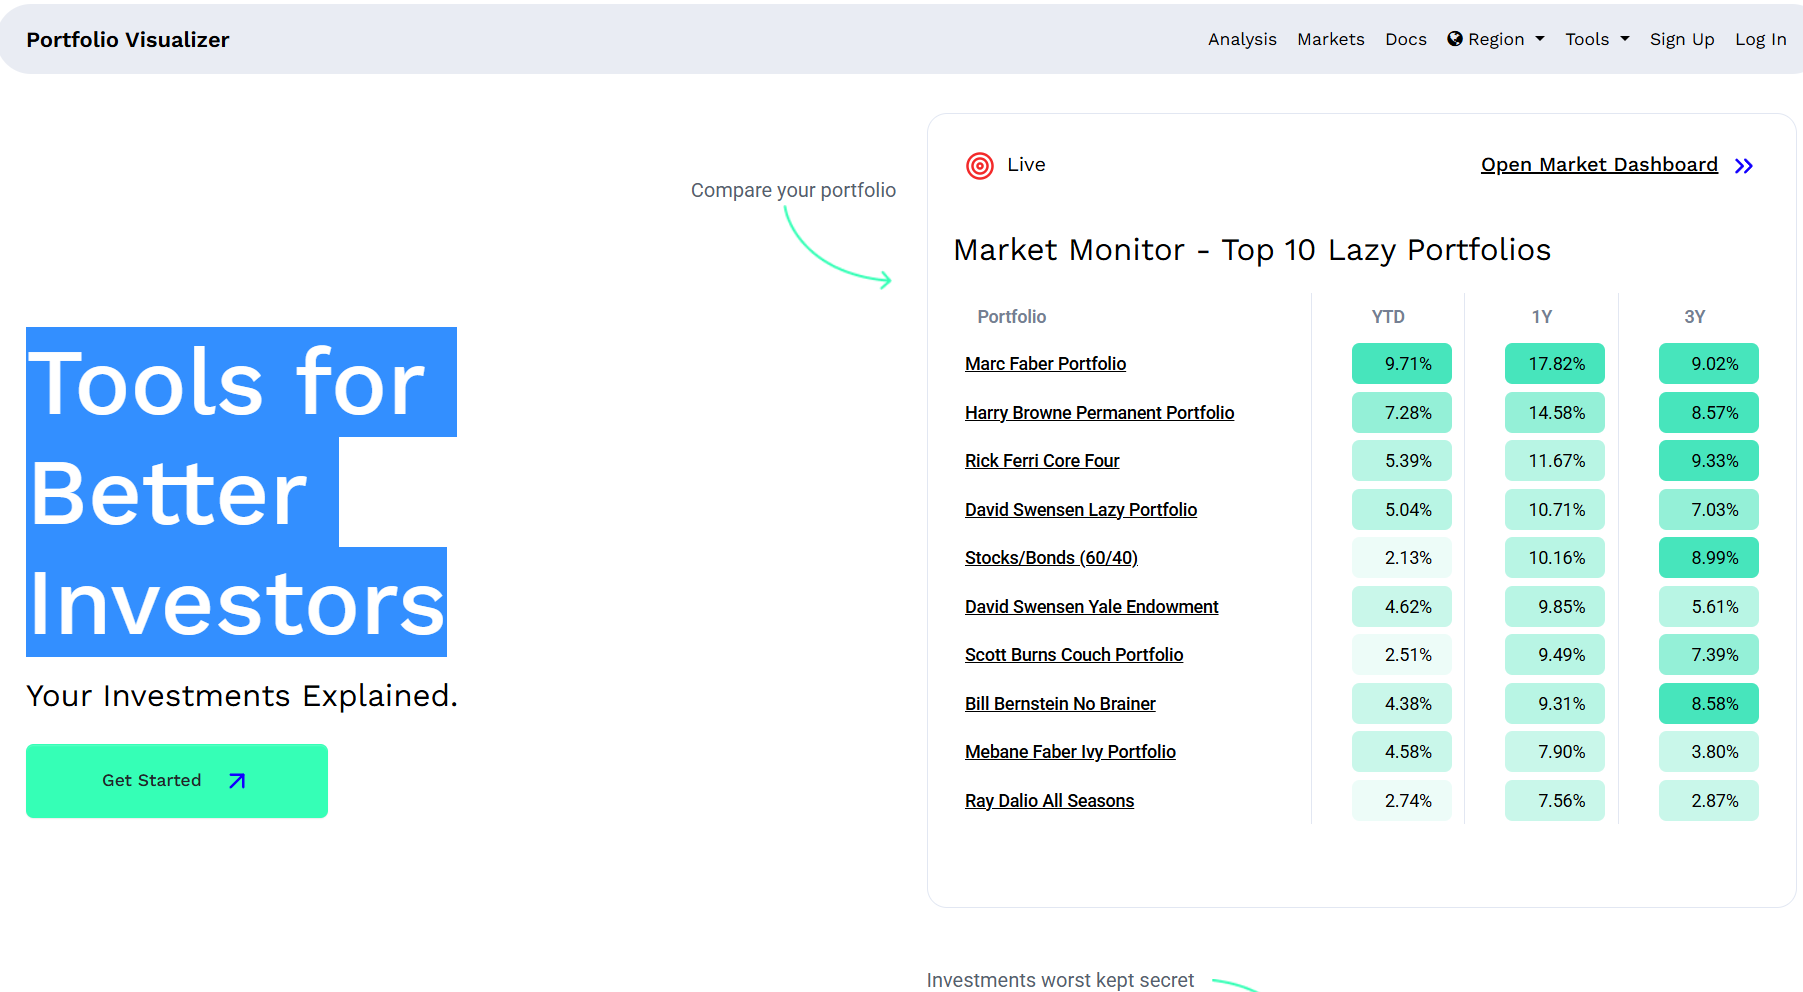Click the 2.87% 3Y cell
This screenshot has height=992, width=1803.
1709,801
